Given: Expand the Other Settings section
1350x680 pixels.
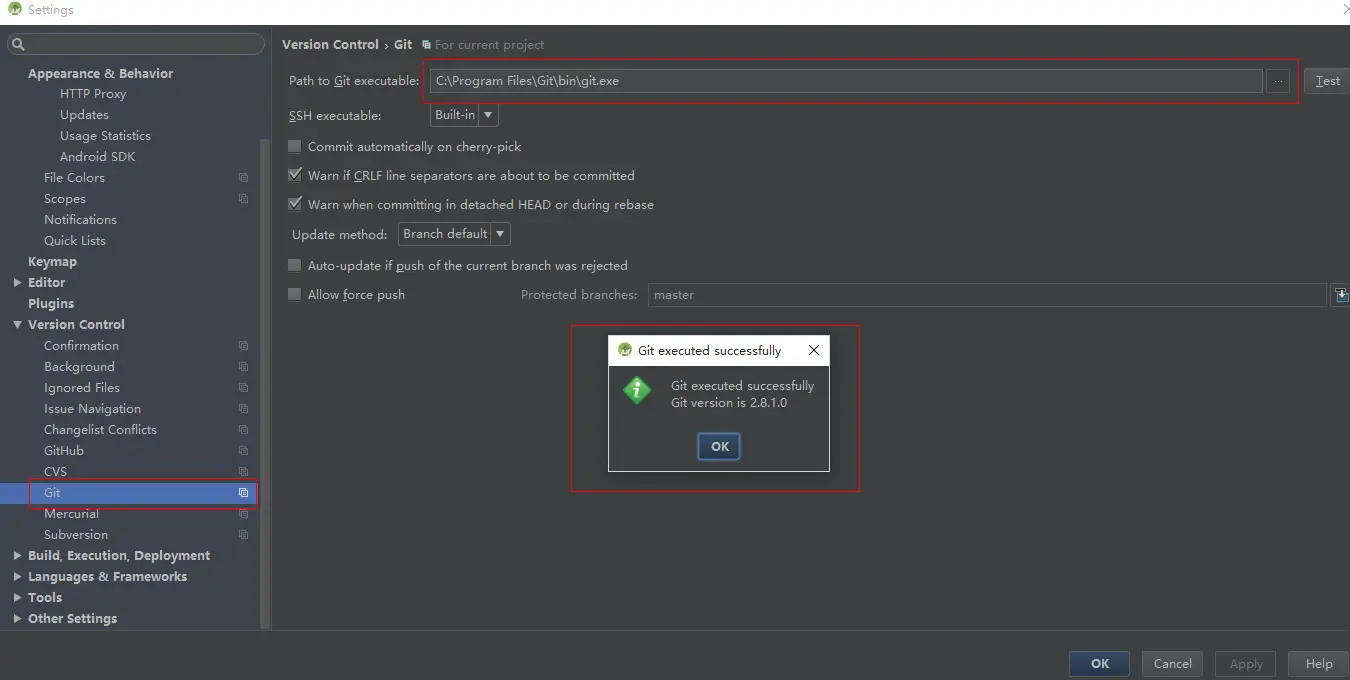Looking at the screenshot, I should point(17,619).
